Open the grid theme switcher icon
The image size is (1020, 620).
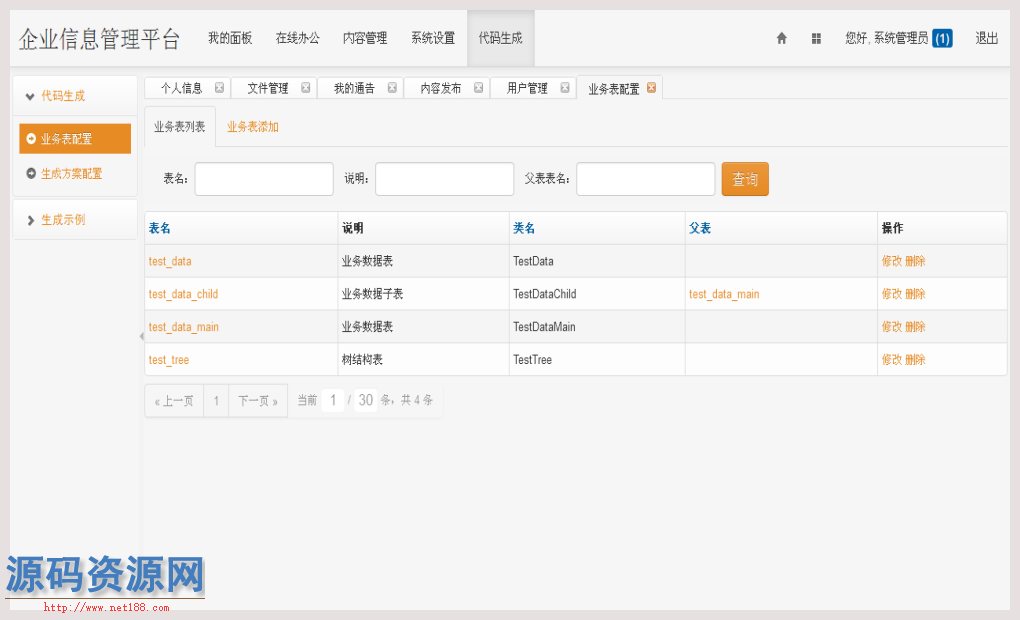816,38
